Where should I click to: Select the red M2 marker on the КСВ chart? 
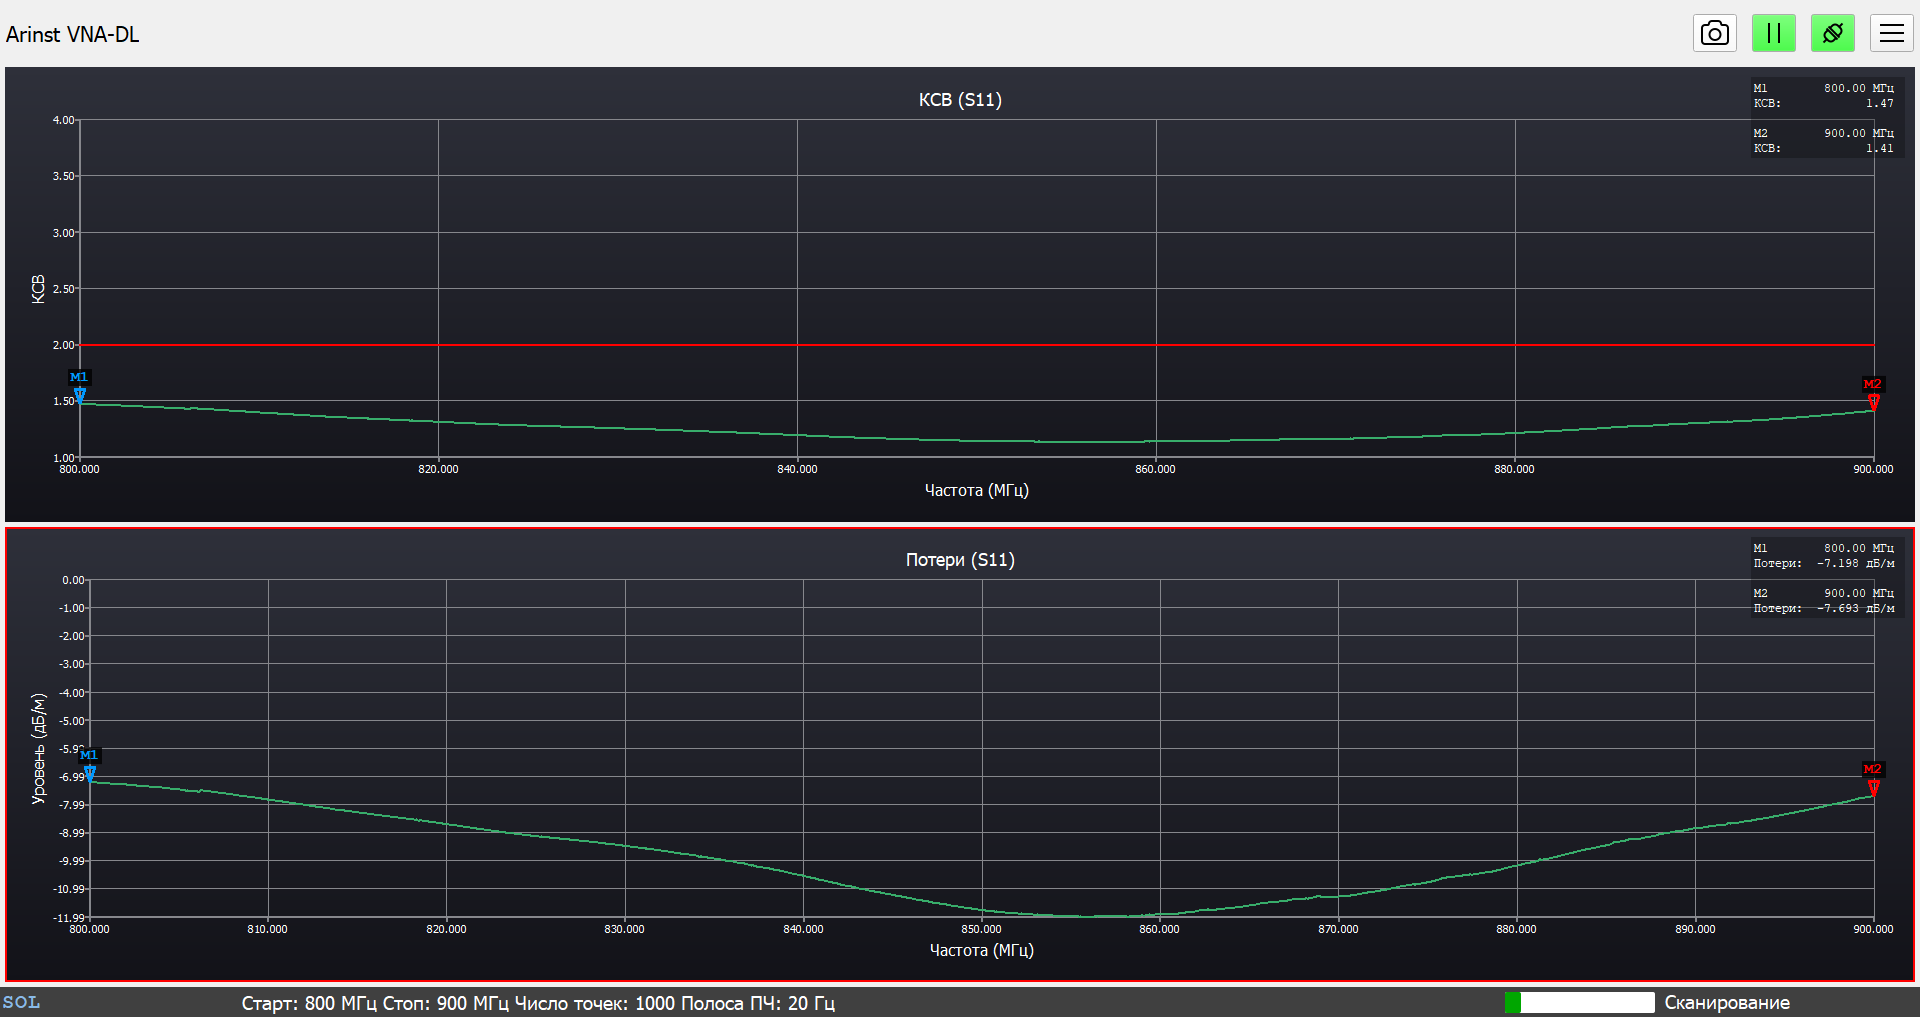[x=1873, y=393]
